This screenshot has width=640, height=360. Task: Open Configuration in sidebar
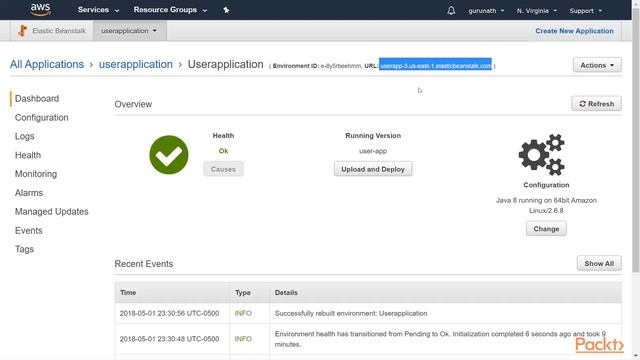(42, 118)
